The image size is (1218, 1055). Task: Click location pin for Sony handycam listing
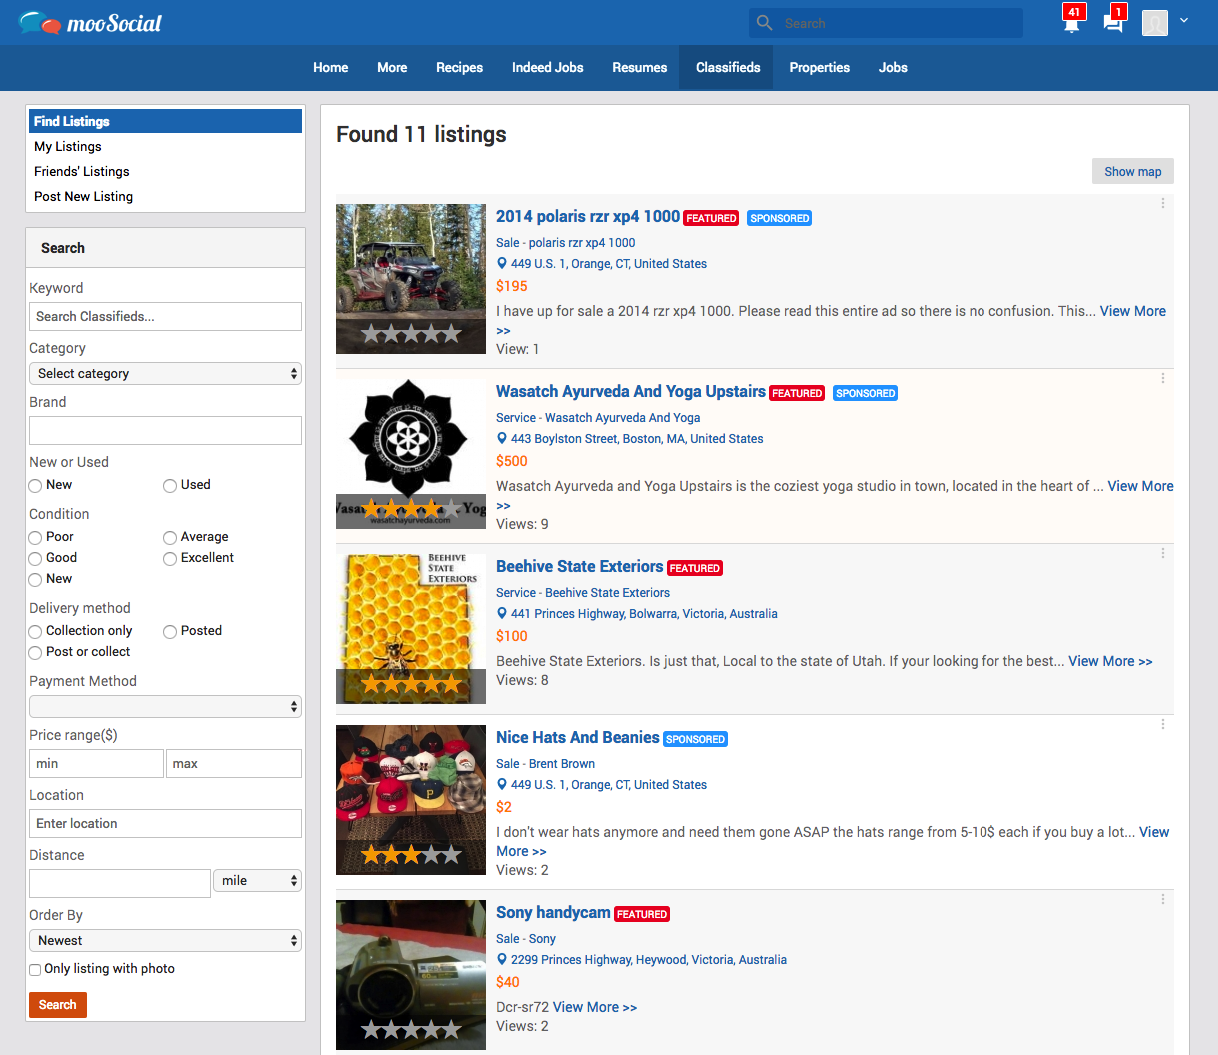click(502, 960)
